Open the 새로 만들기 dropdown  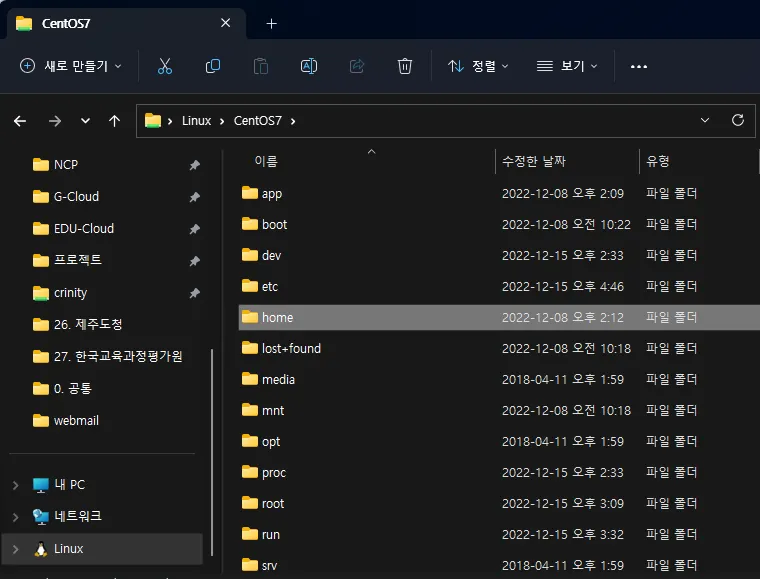click(x=71, y=66)
